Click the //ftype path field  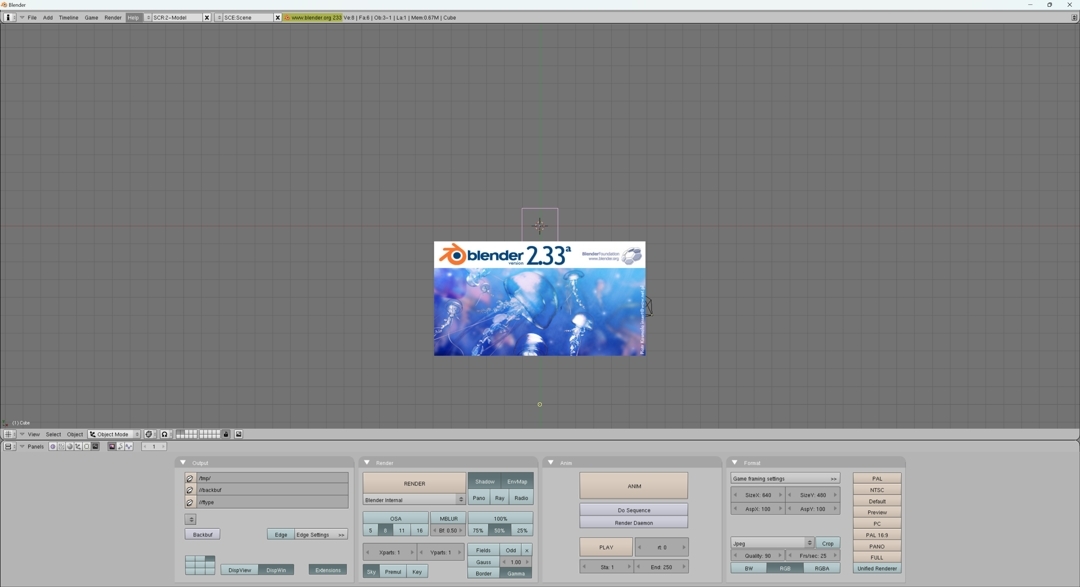[272, 502]
